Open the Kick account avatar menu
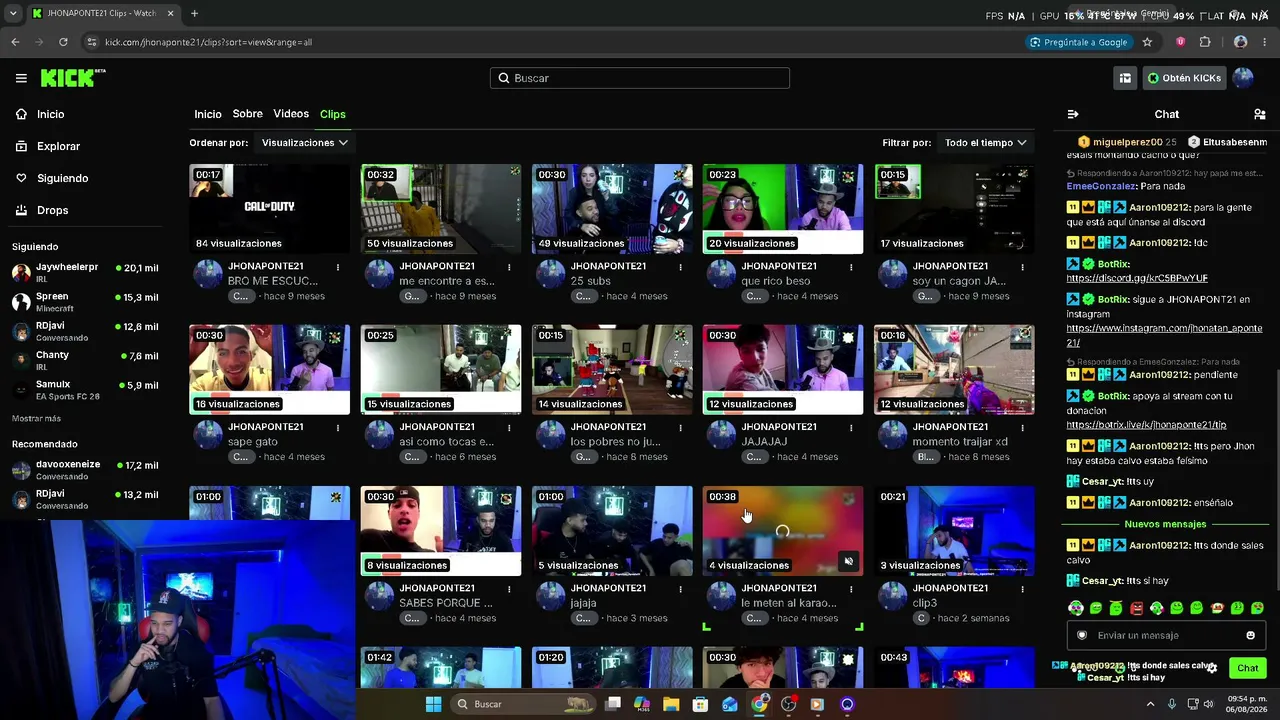Viewport: 1280px width, 720px height. coord(1243,78)
